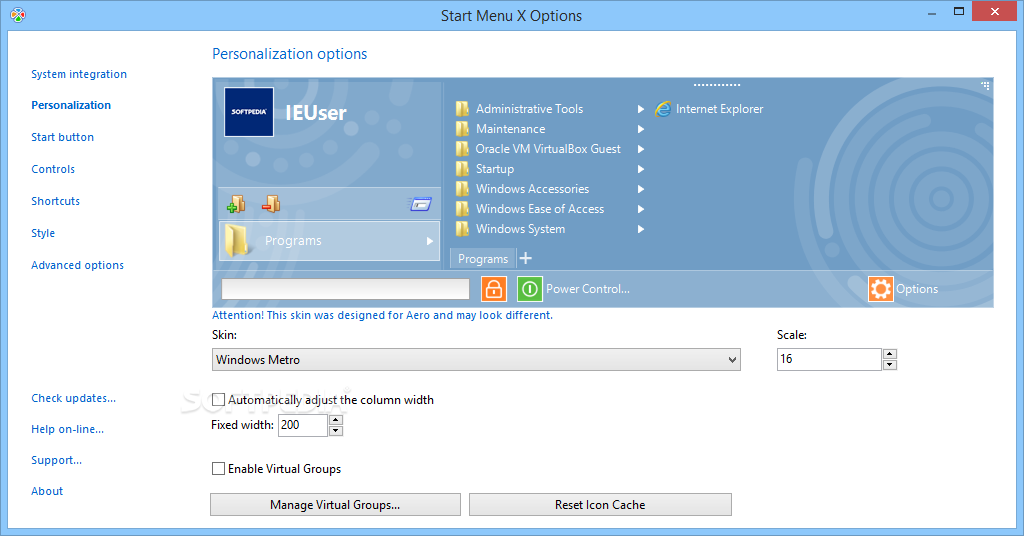Image resolution: width=1024 pixels, height=536 pixels.
Task: Click the orange gear Options icon
Action: pyautogui.click(x=880, y=289)
